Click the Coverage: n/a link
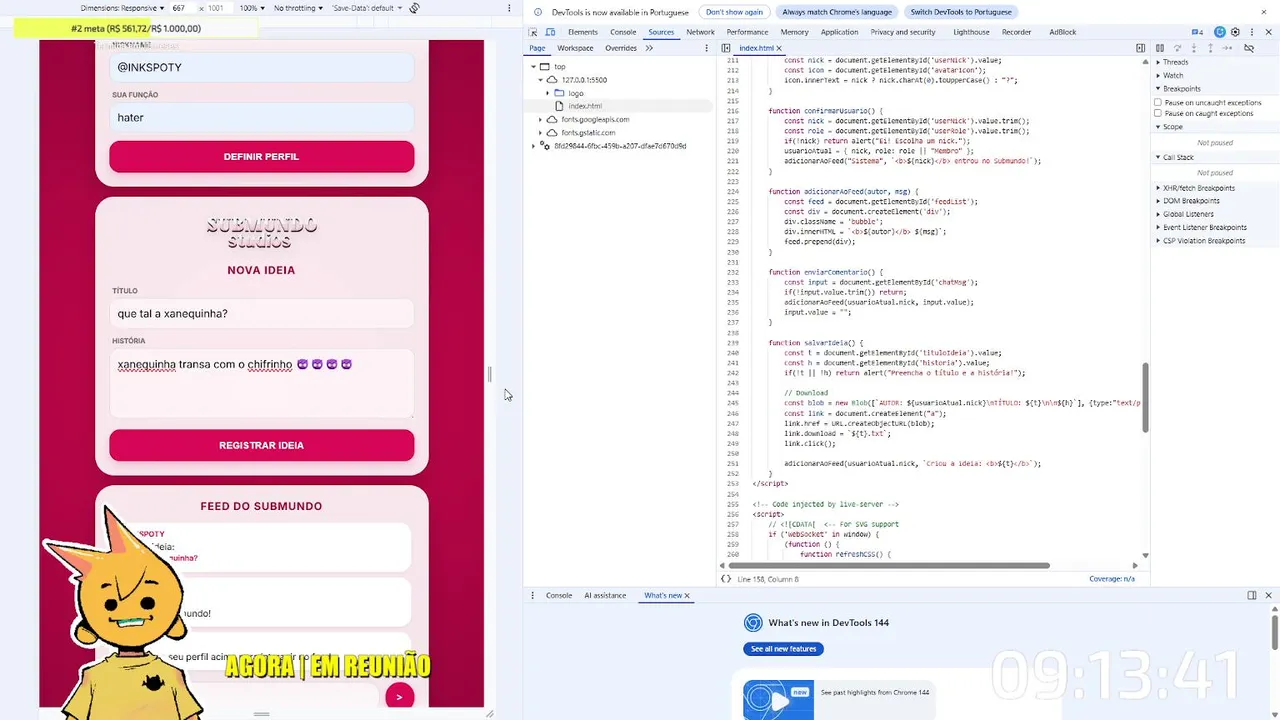1280x720 pixels. (1112, 579)
